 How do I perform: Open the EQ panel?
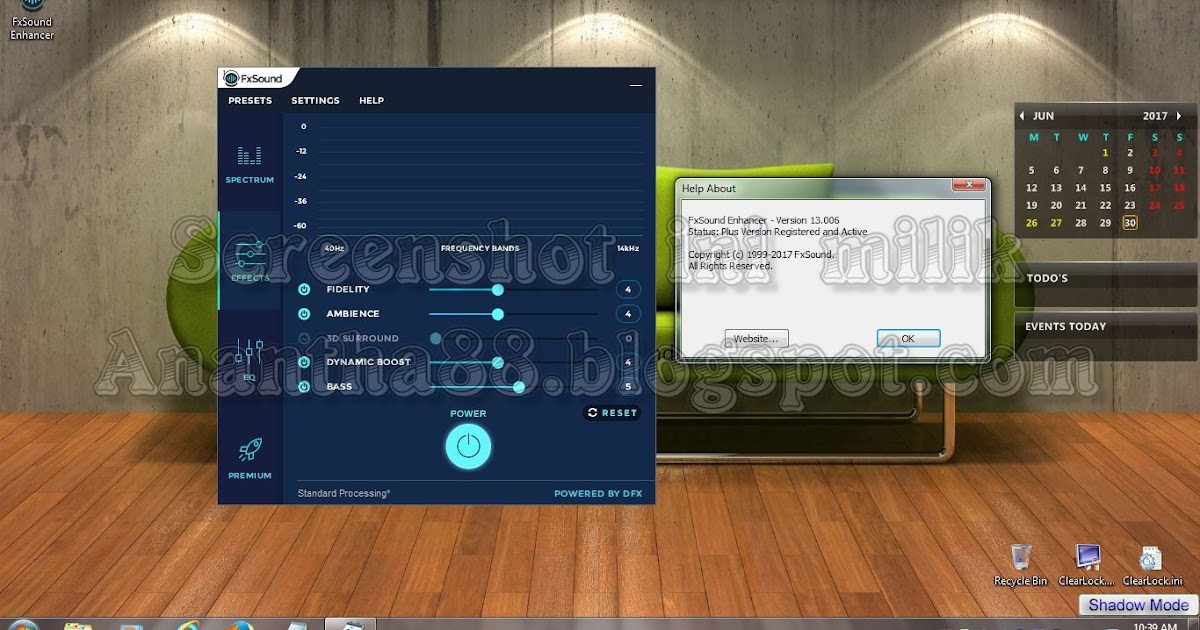pyautogui.click(x=250, y=360)
